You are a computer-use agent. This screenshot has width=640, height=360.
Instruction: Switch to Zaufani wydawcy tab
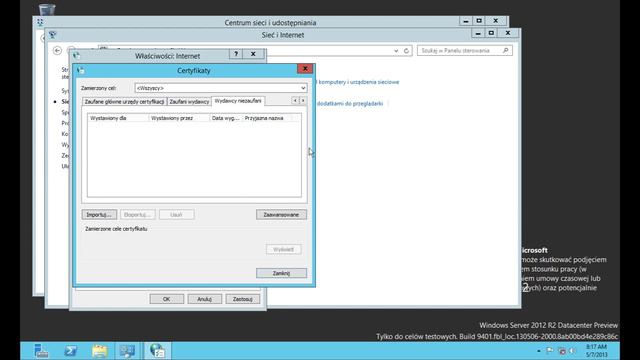189,102
